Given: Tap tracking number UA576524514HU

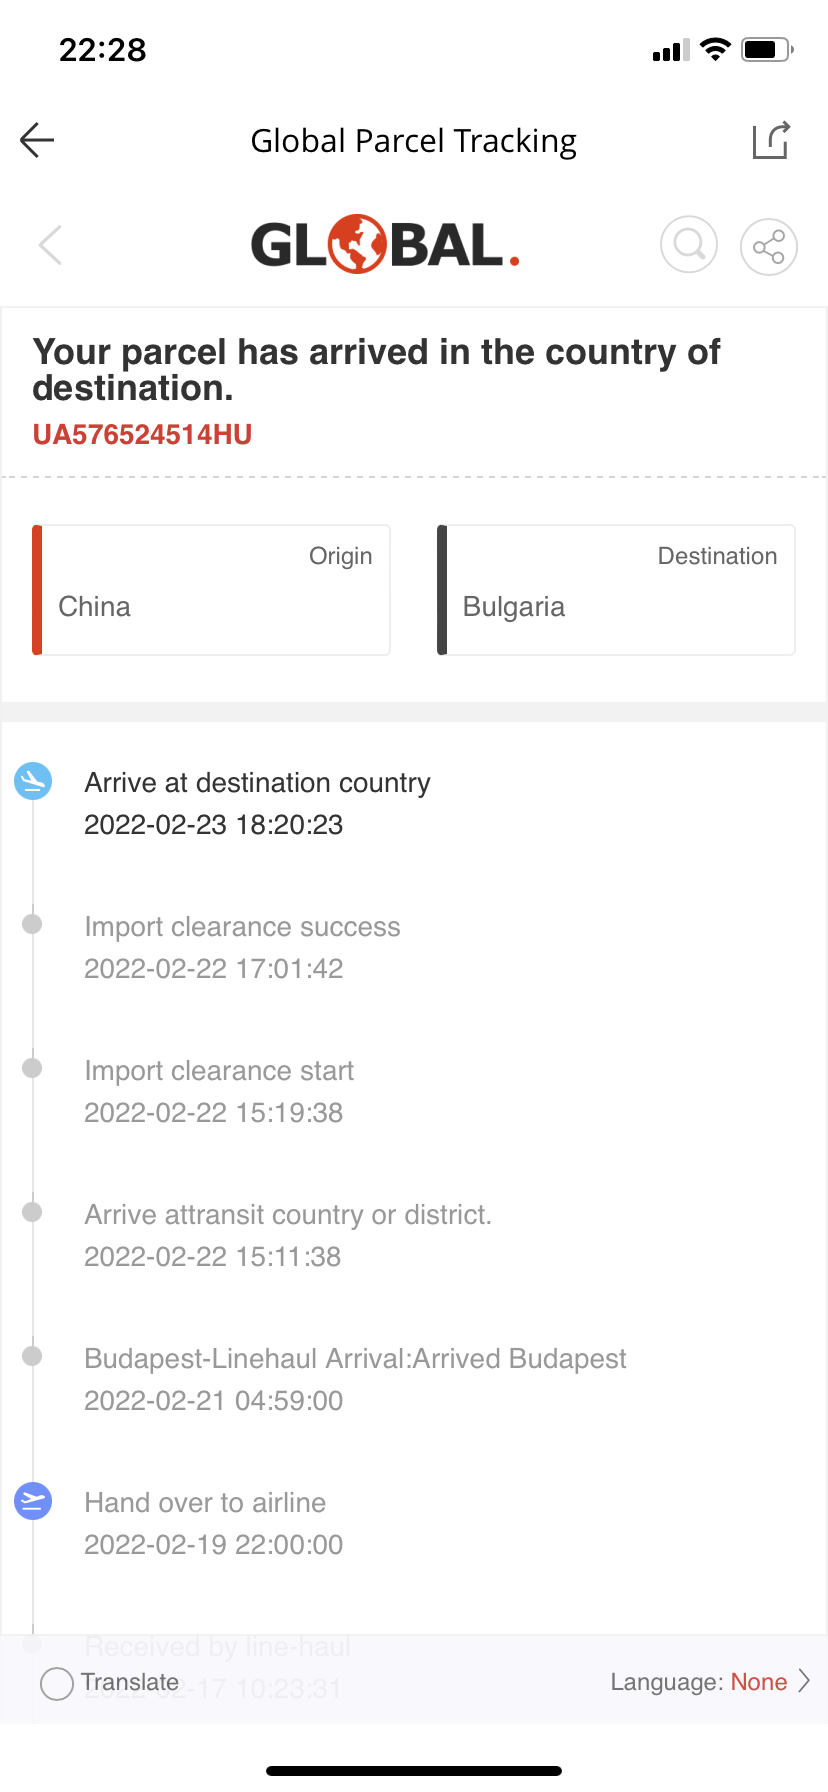Looking at the screenshot, I should point(142,435).
